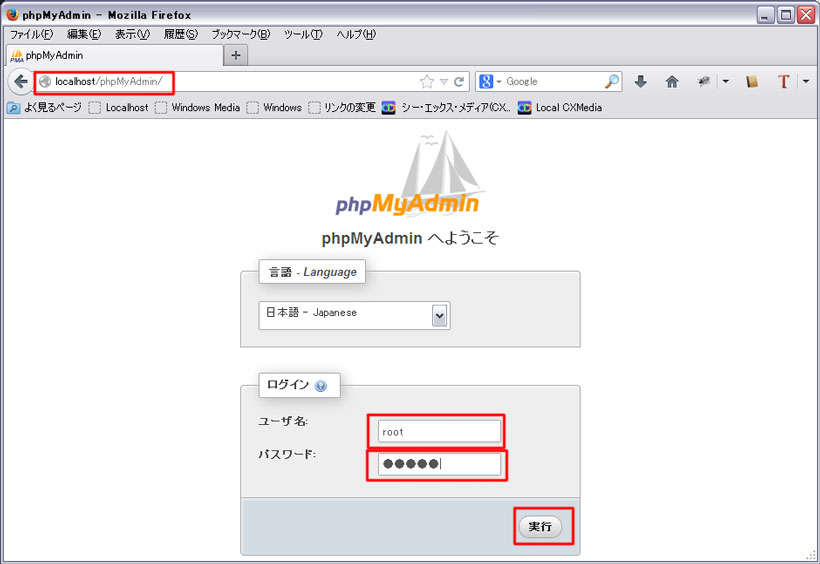
Task: Expand the 日本語 - Japanese language dropdown
Action: pyautogui.click(x=355, y=315)
